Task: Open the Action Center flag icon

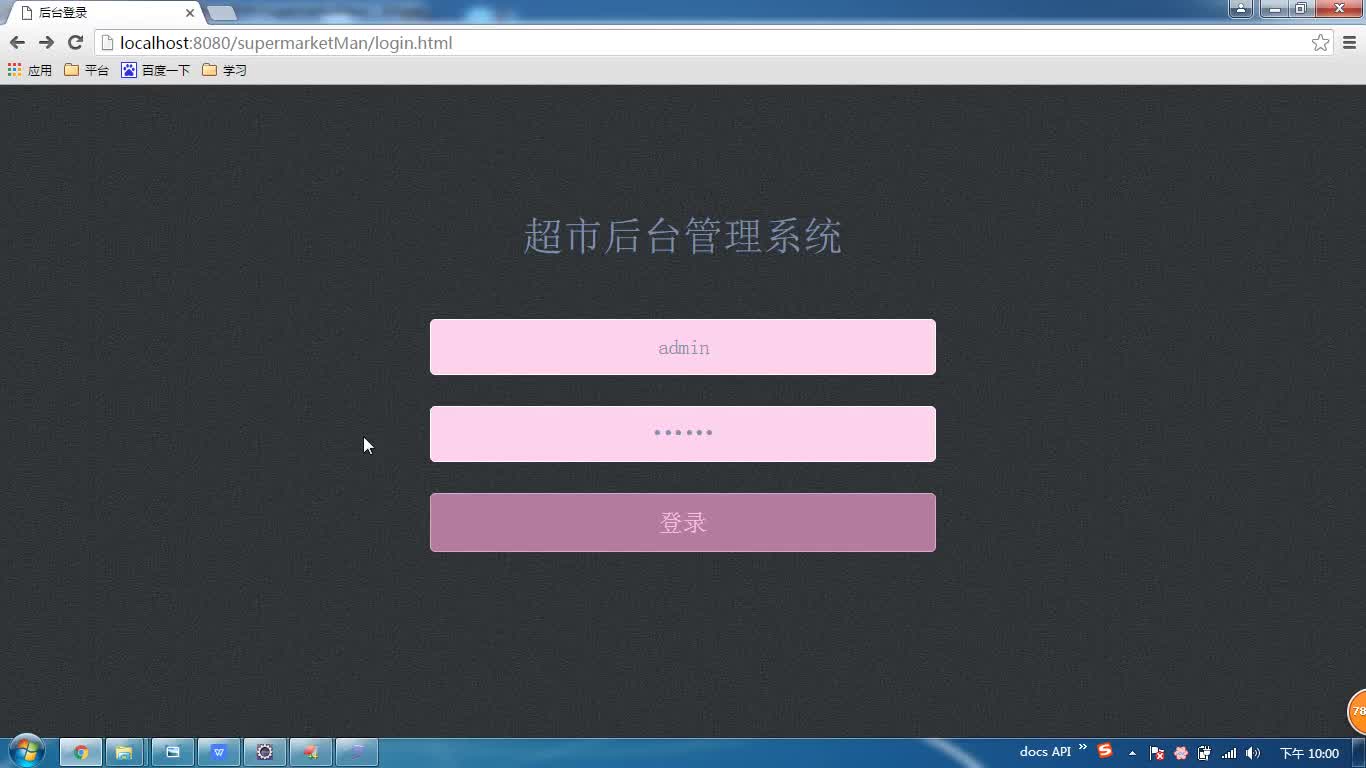Action: pos(1157,753)
